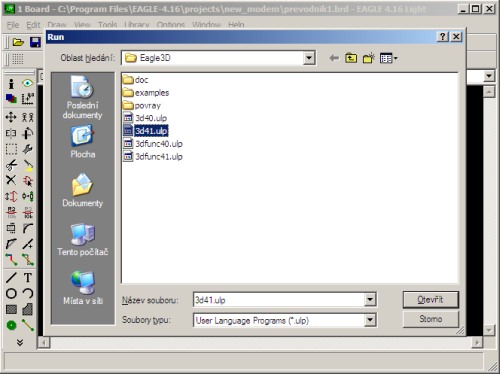Select the Ripup tool
The image size is (500, 374).
(x=28, y=259)
